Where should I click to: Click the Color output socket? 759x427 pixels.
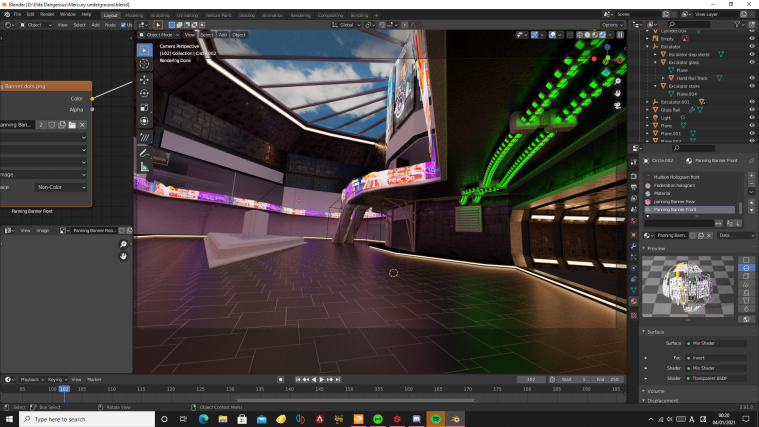[92, 98]
